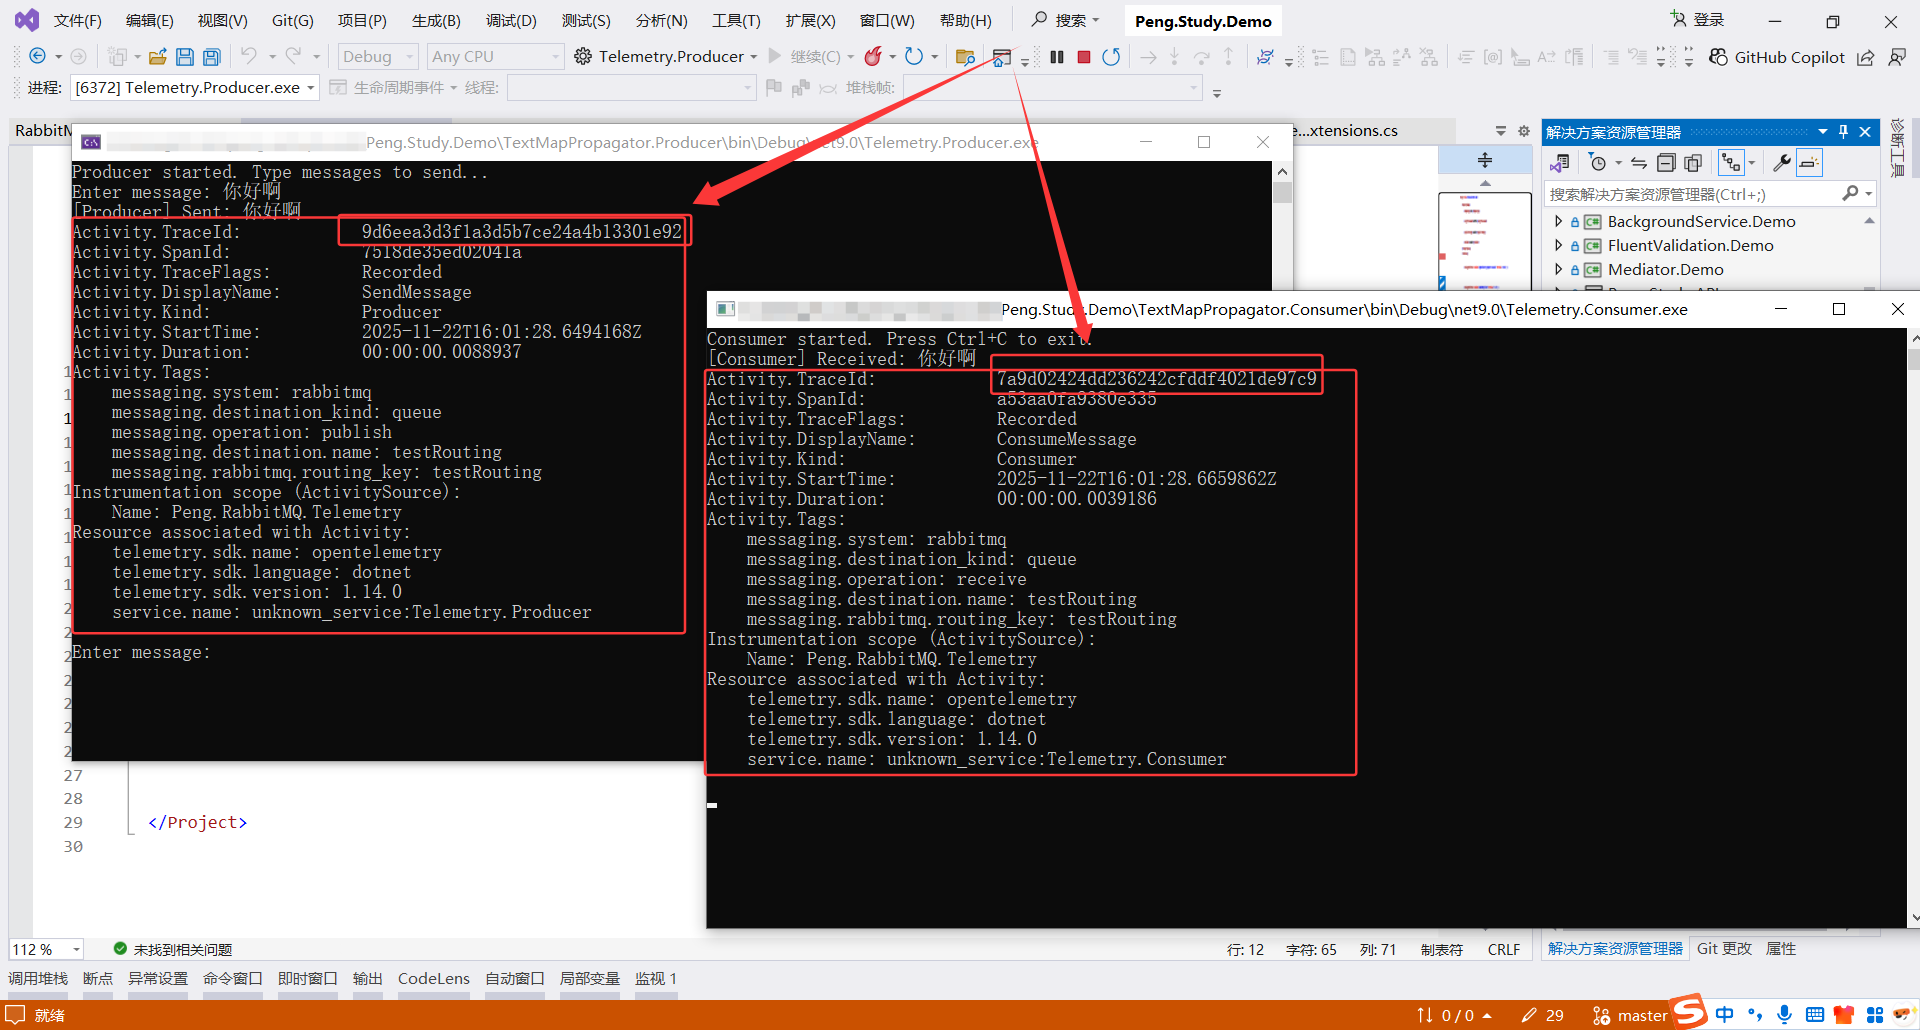1920x1030 pixels.
Task: Open the 文件(F) menu
Action: 77,20
